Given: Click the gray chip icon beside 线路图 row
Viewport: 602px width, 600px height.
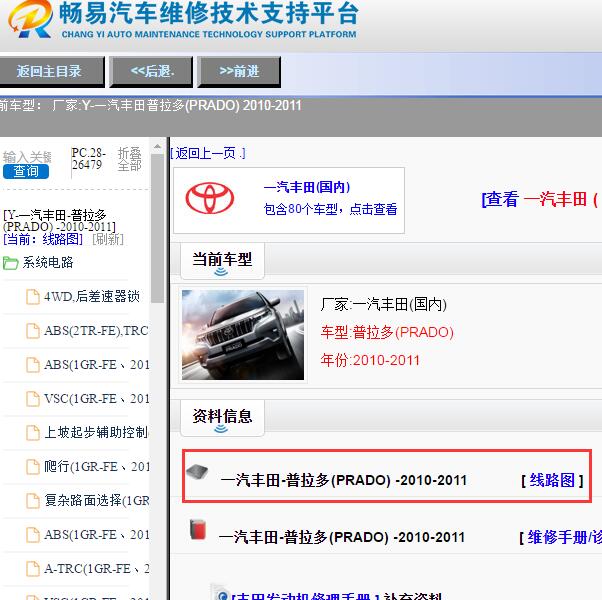Looking at the screenshot, I should 197,472.
